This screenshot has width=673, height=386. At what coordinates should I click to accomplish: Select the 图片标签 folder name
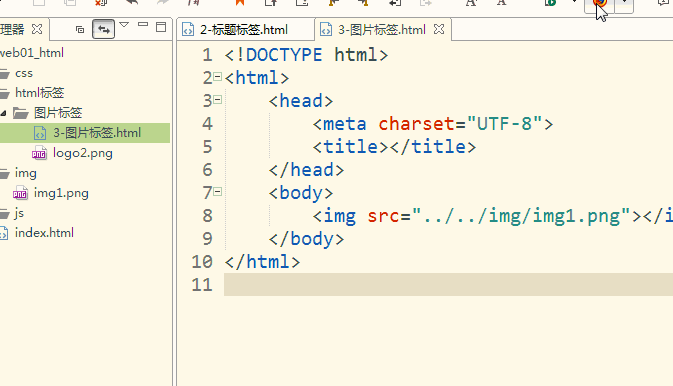(58, 113)
